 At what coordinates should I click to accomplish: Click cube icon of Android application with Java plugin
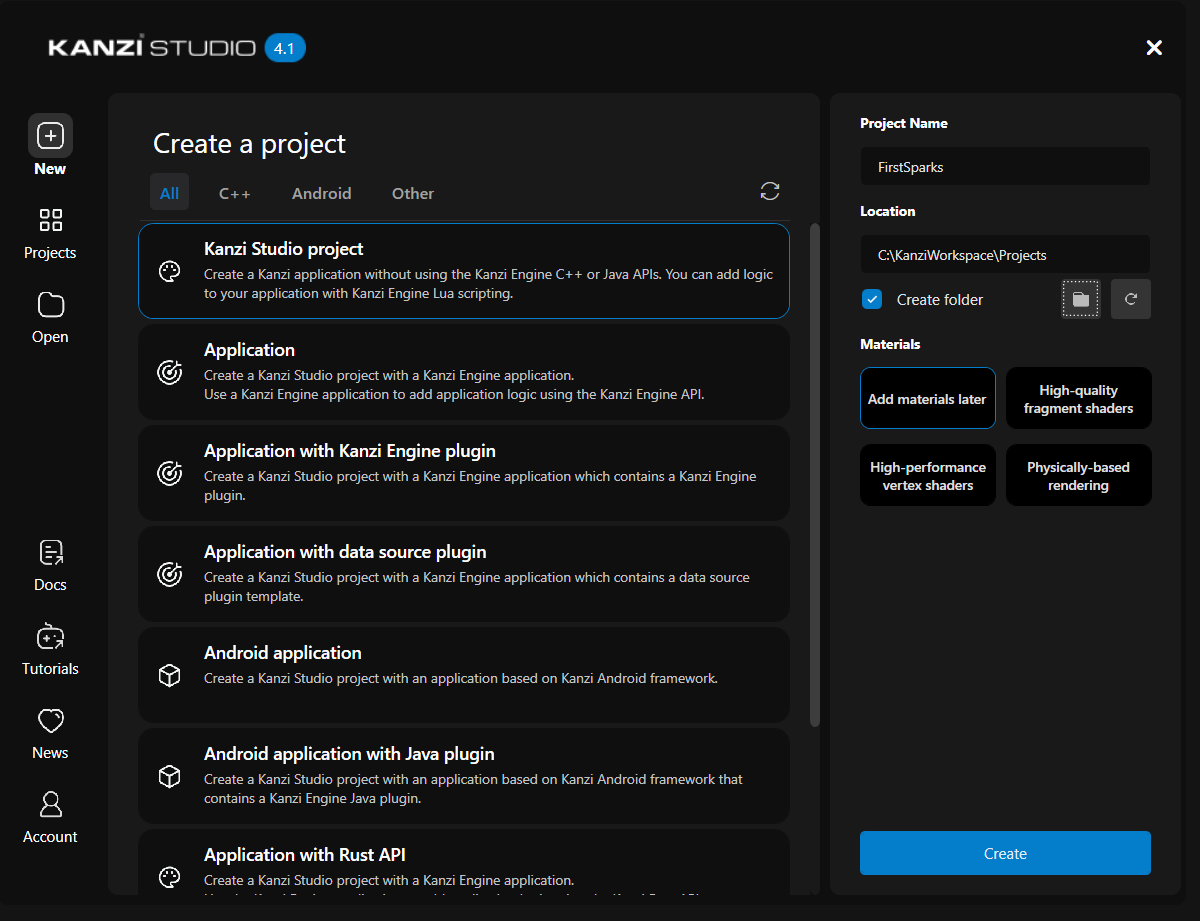[170, 776]
